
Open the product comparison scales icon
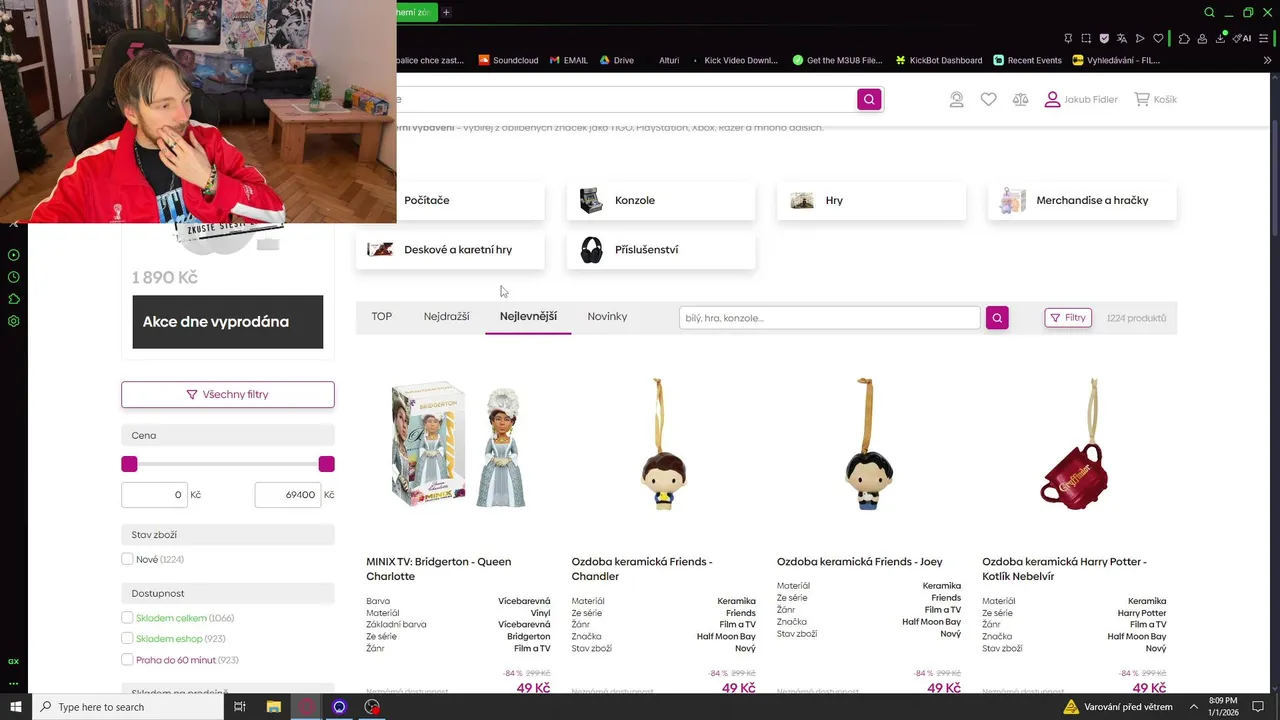pos(1020,100)
